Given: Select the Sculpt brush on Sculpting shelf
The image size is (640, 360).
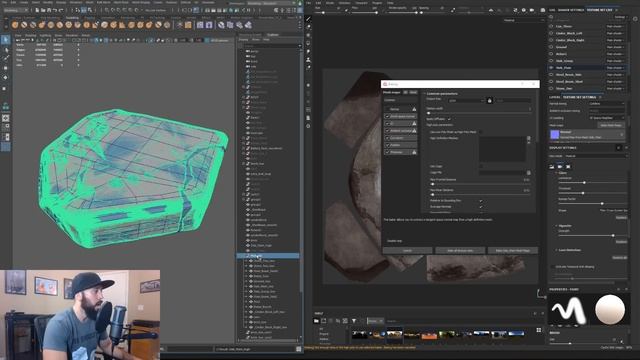Looking at the screenshot, I should pos(15,25).
